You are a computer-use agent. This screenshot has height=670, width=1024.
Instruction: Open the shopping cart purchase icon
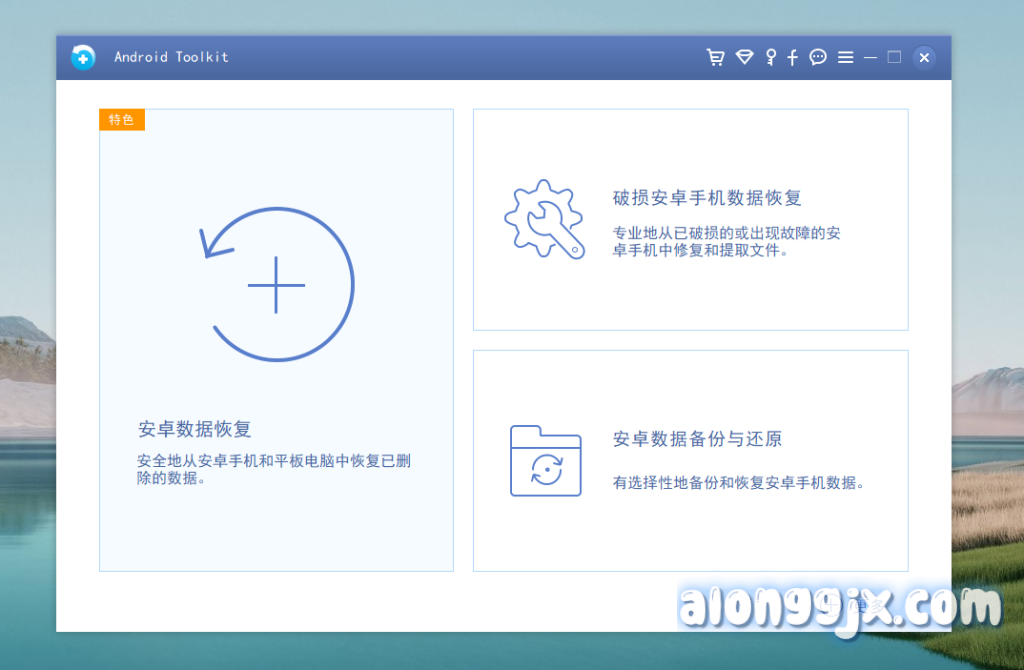point(715,58)
